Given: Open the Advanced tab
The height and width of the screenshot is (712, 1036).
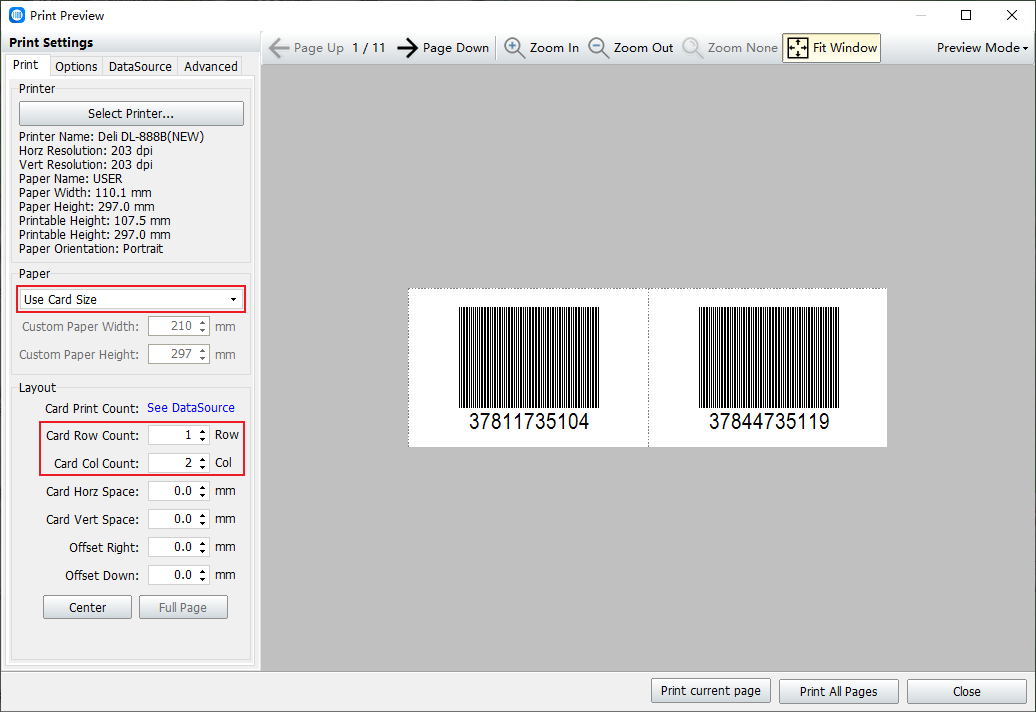Looking at the screenshot, I should click(211, 66).
